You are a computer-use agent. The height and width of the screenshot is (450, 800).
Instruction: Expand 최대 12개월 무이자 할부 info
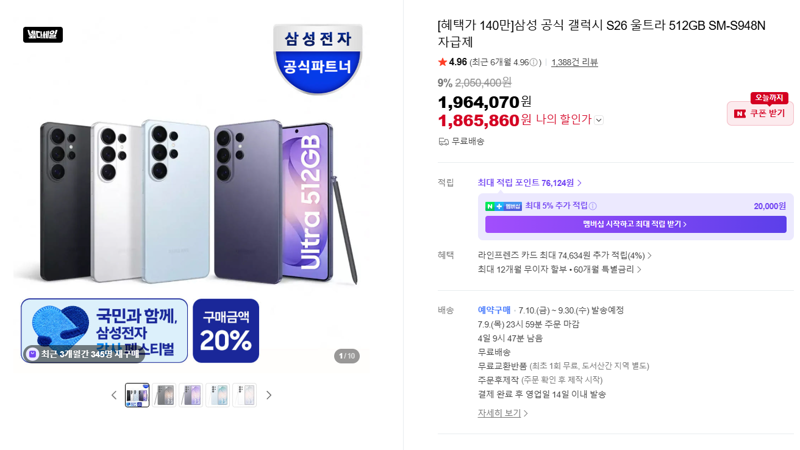pos(559,269)
